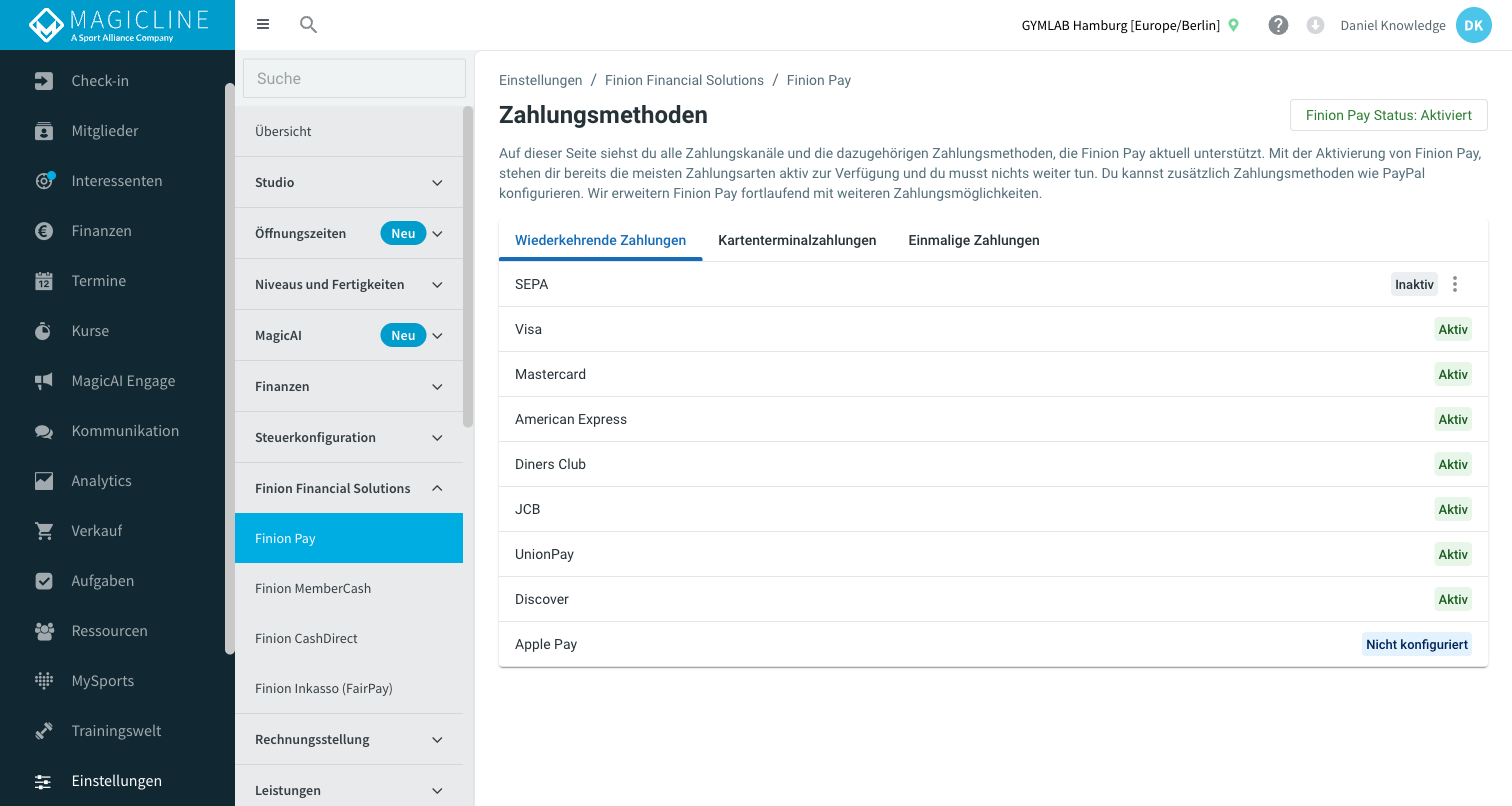Screen dimensions: 1512x806
Task: Click the download arrow icon
Action: (1315, 25)
